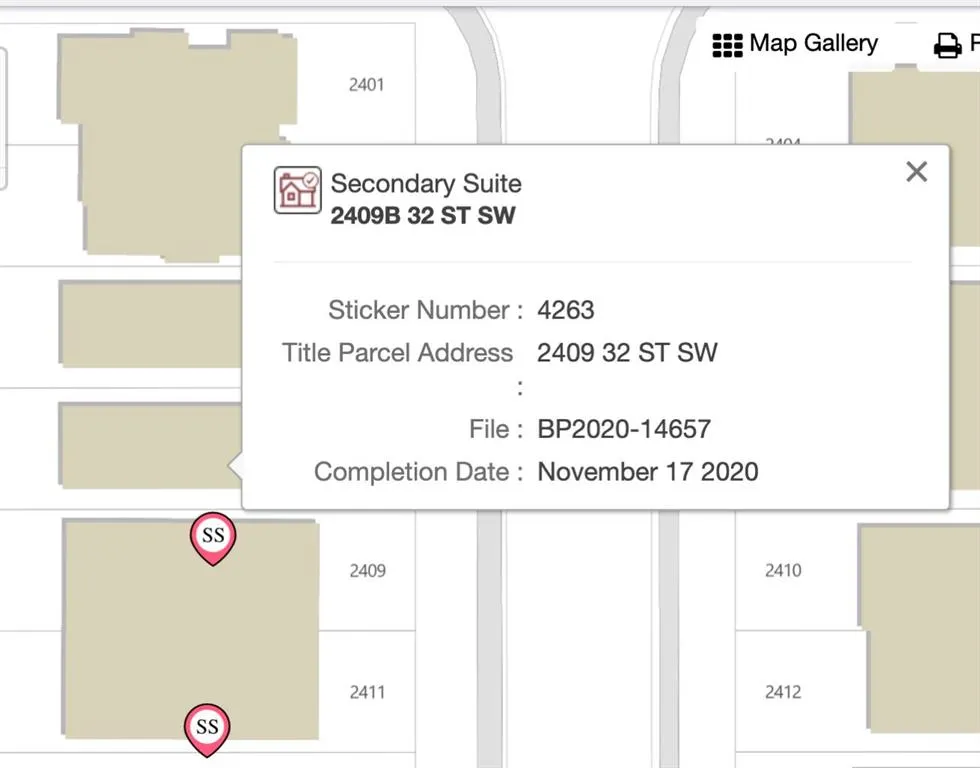Open the Map Gallery grid icon
This screenshot has width=980, height=768.
click(x=727, y=45)
